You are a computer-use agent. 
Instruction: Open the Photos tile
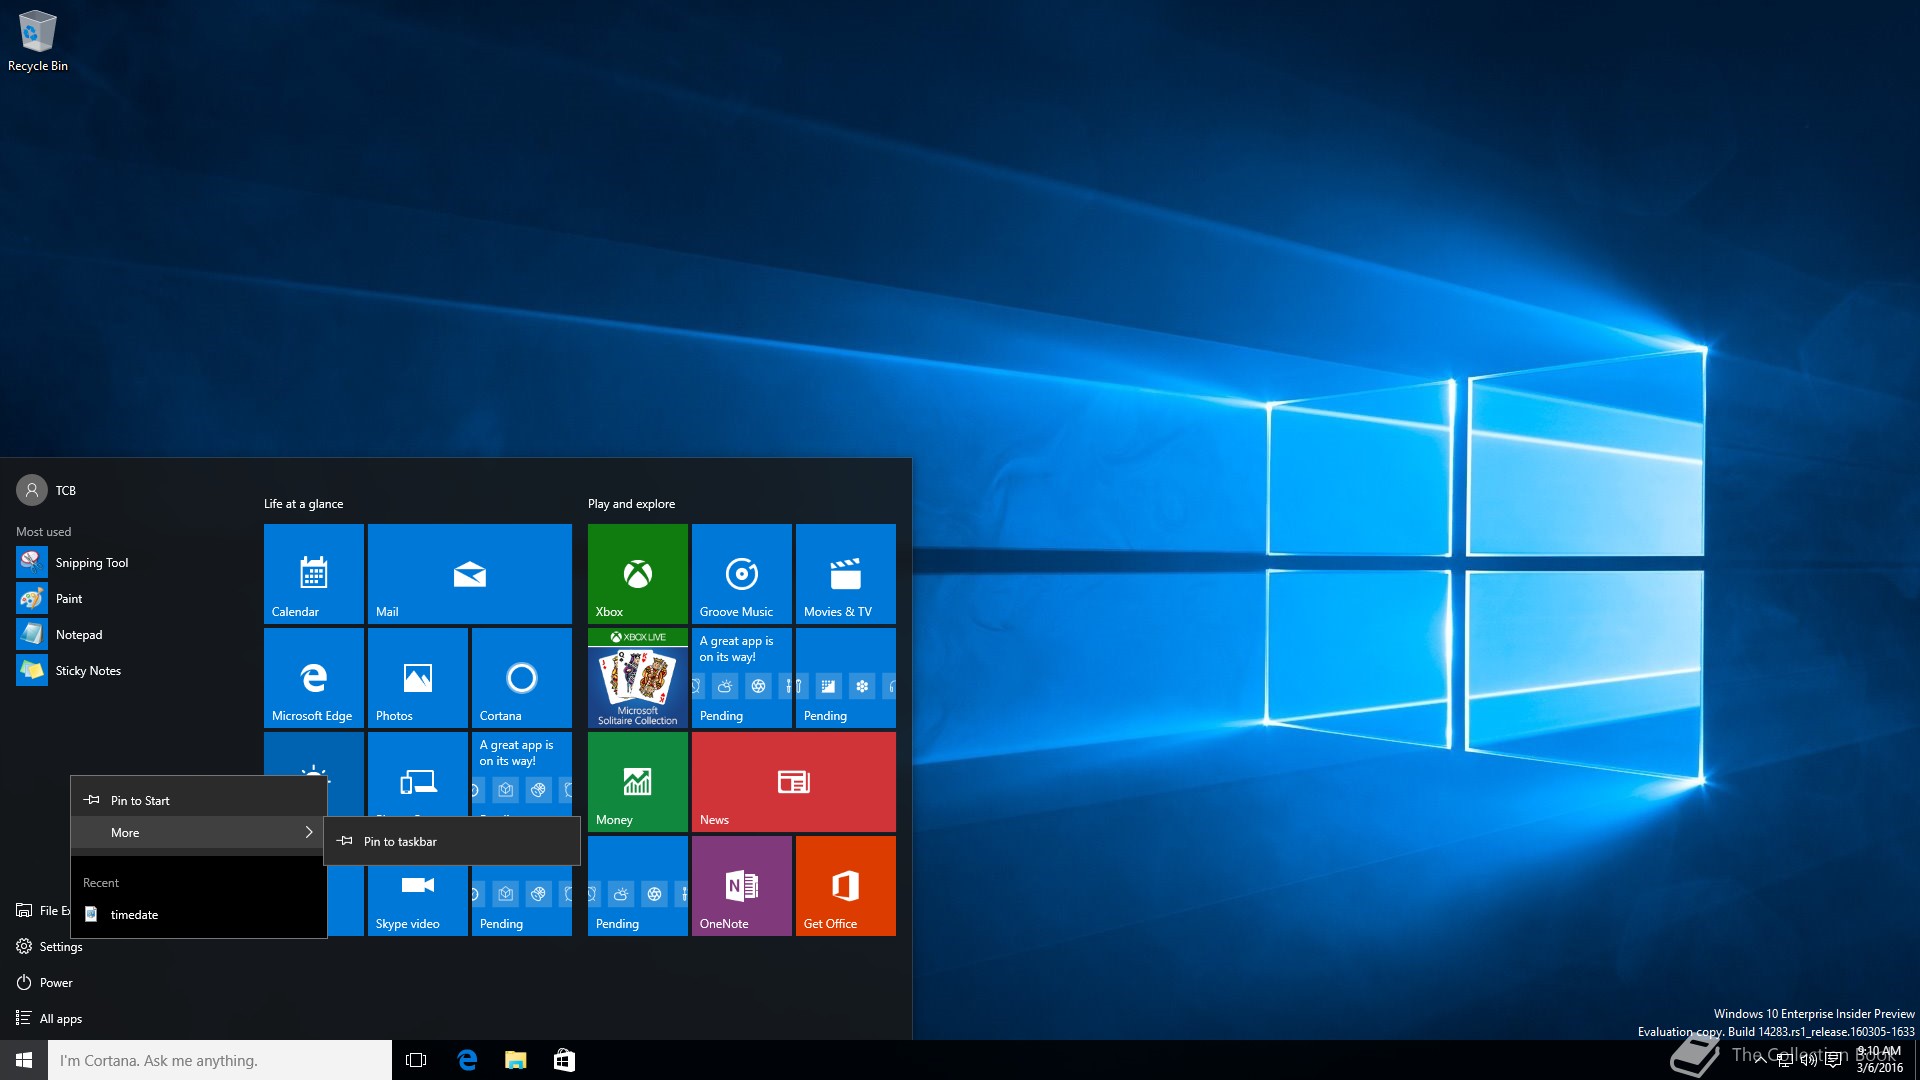(418, 678)
